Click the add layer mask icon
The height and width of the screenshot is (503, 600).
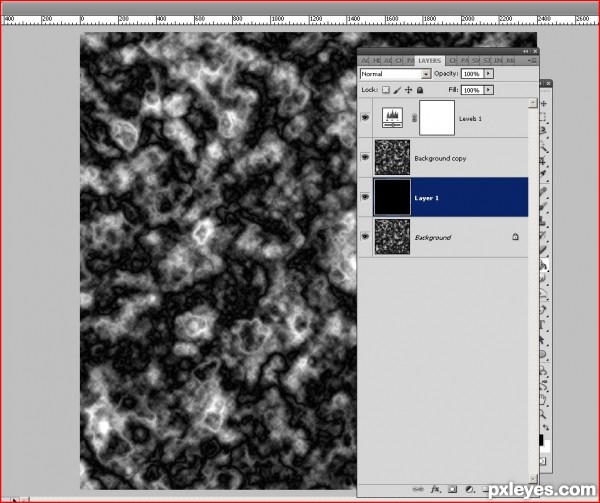[x=453, y=489]
